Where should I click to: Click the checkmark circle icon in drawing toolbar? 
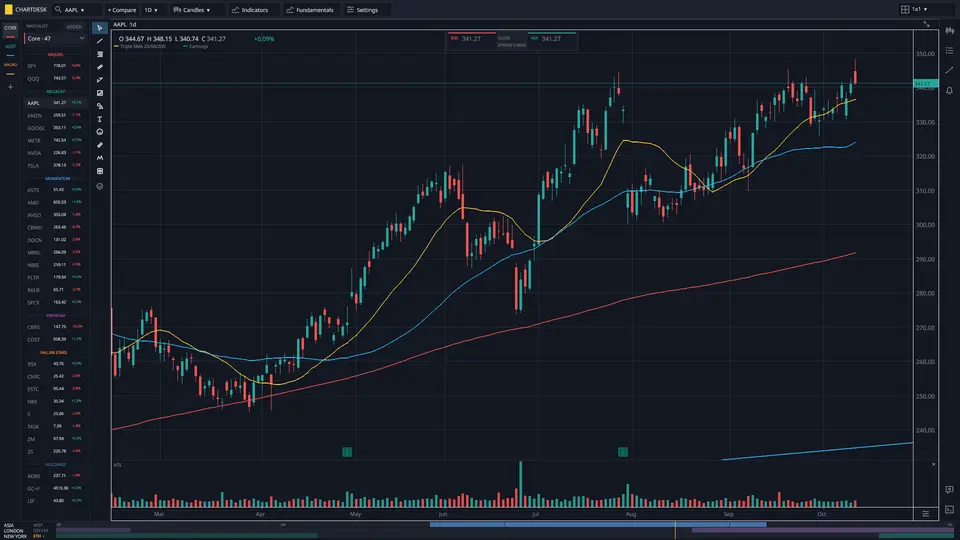point(100,186)
